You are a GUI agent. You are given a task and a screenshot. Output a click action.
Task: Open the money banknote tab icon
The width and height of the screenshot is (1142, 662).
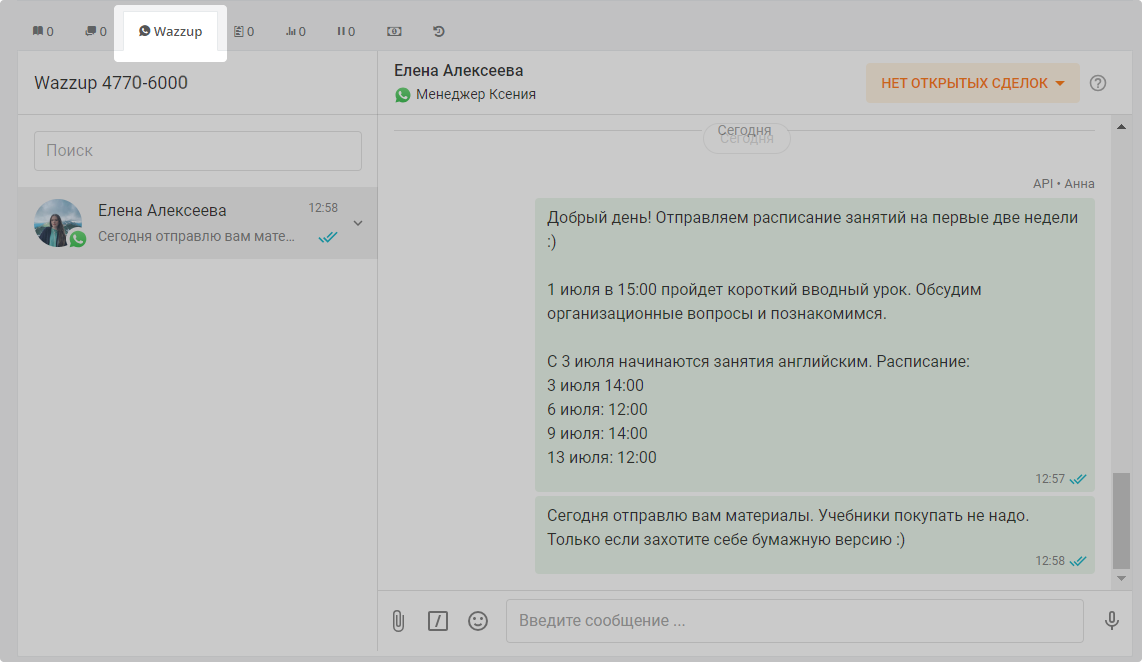(394, 31)
